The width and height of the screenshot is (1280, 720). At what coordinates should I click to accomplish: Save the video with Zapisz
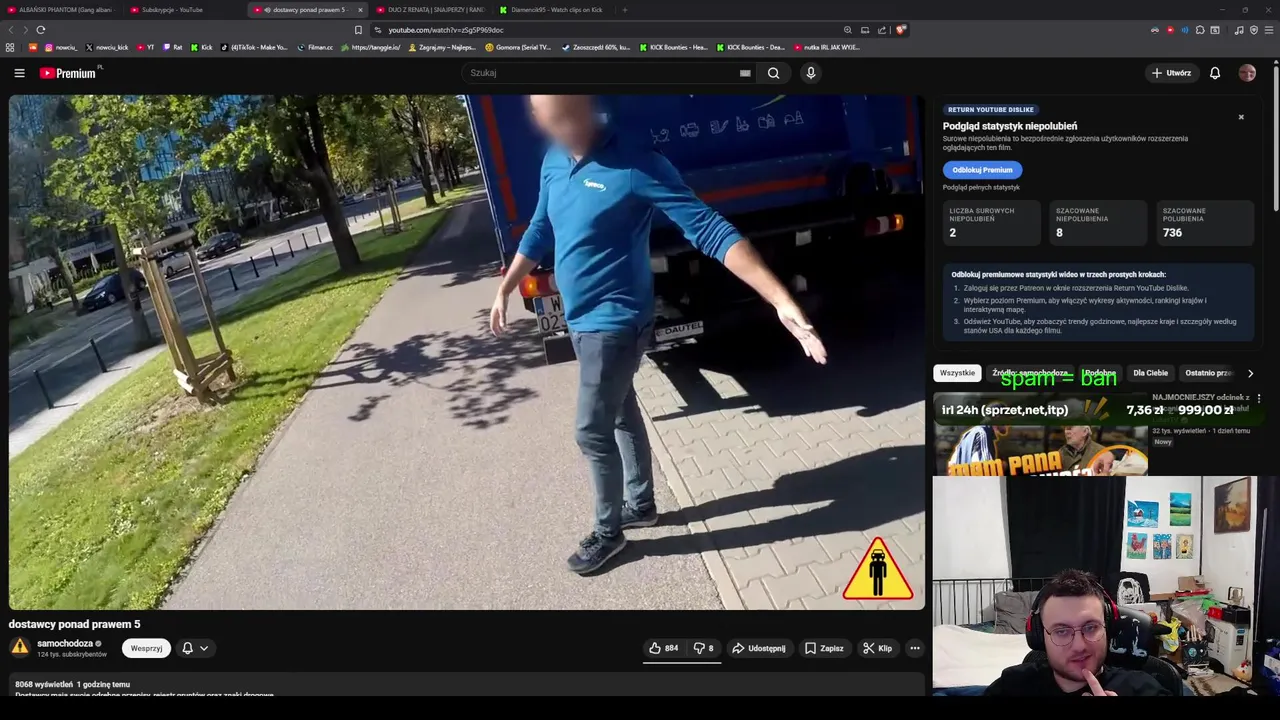coord(824,648)
